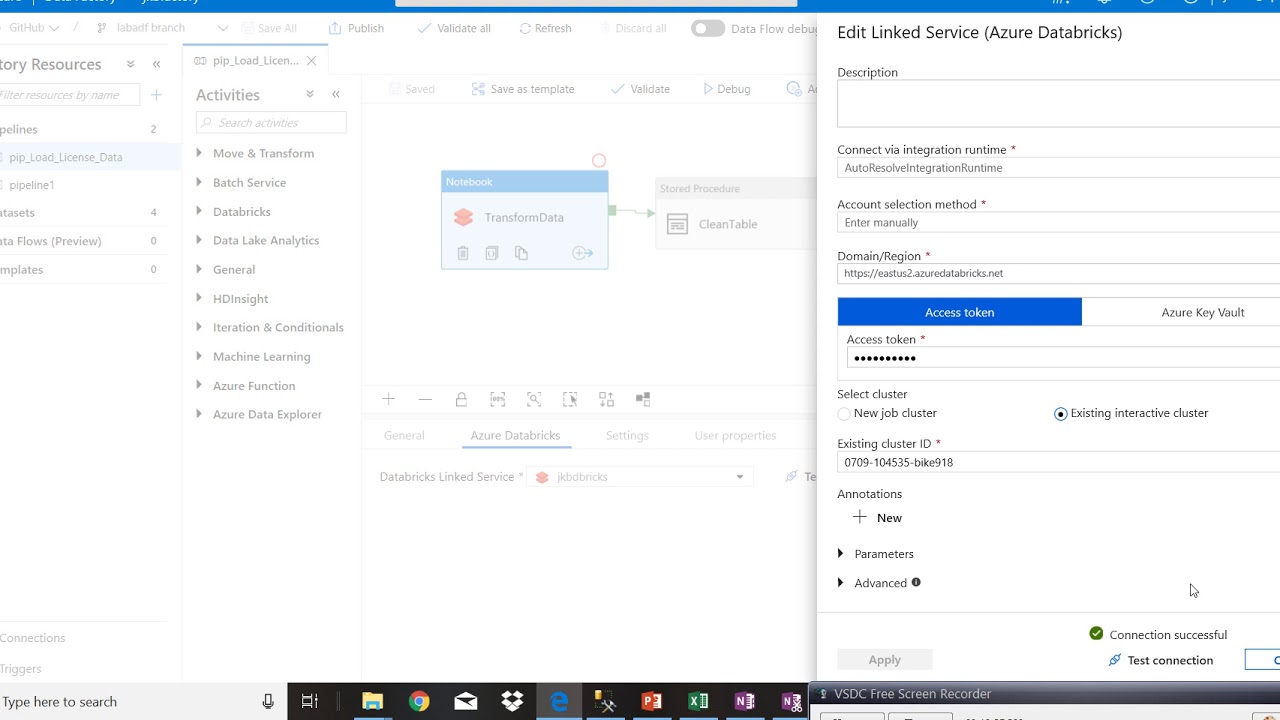Screen dimensions: 1280x720
Task: Switch to the Settings tab
Action: pos(627,435)
